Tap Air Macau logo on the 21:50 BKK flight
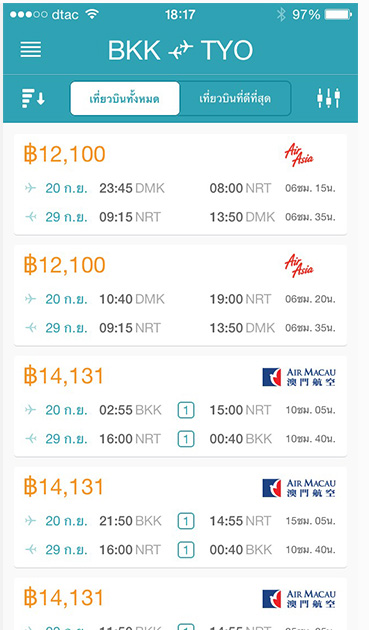Viewport: 369px width, 630px height. click(x=299, y=488)
